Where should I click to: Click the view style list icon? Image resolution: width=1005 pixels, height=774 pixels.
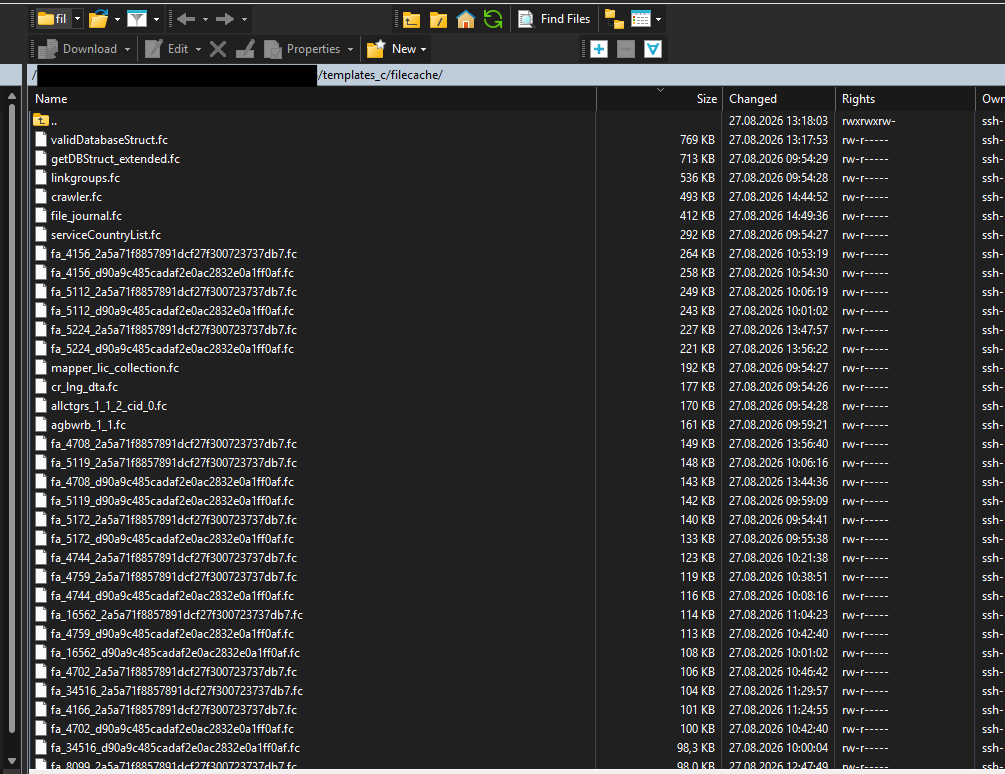pyautogui.click(x=640, y=19)
